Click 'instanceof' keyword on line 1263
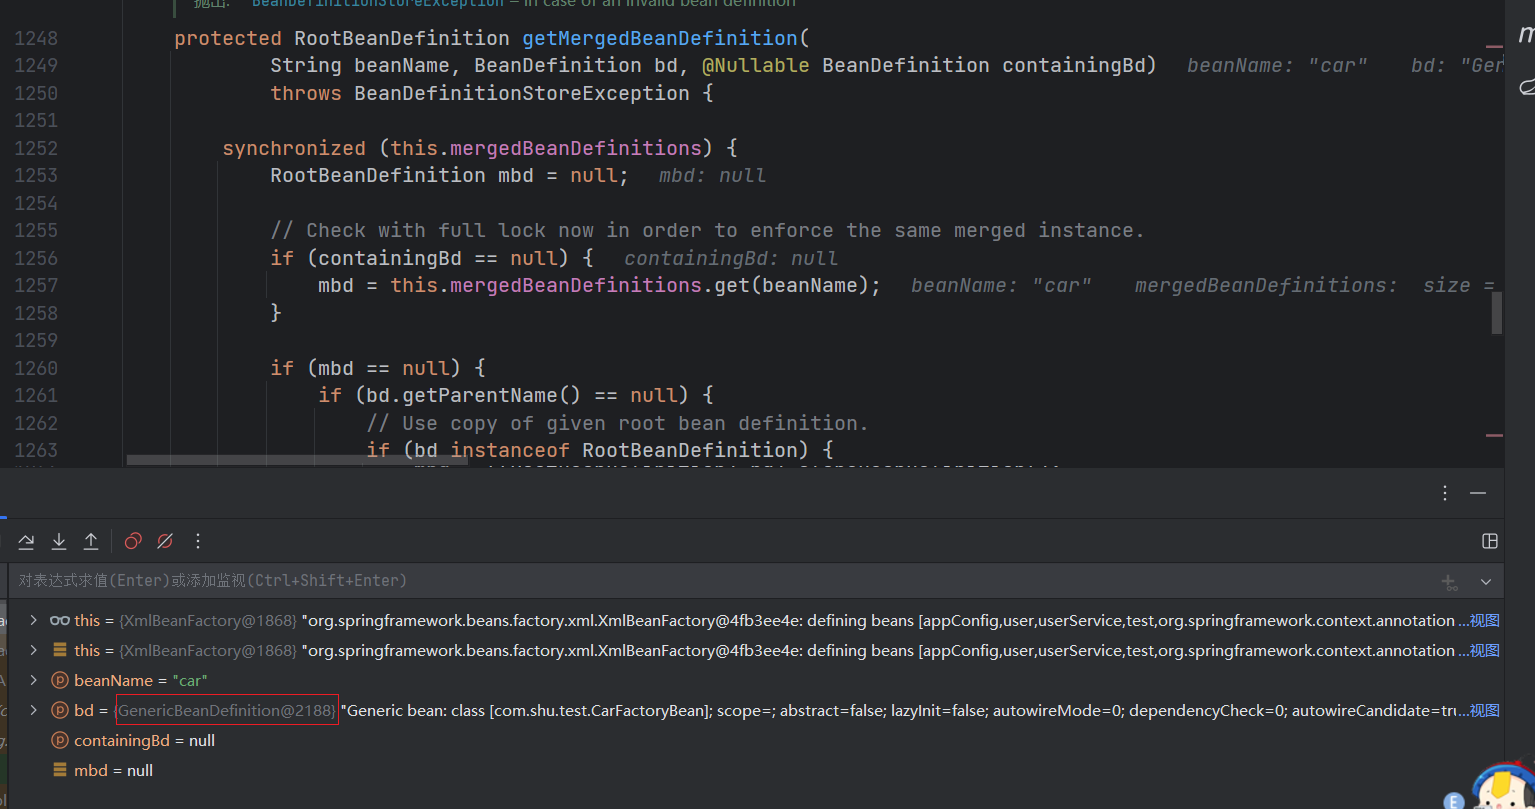1535x809 pixels. [510, 450]
